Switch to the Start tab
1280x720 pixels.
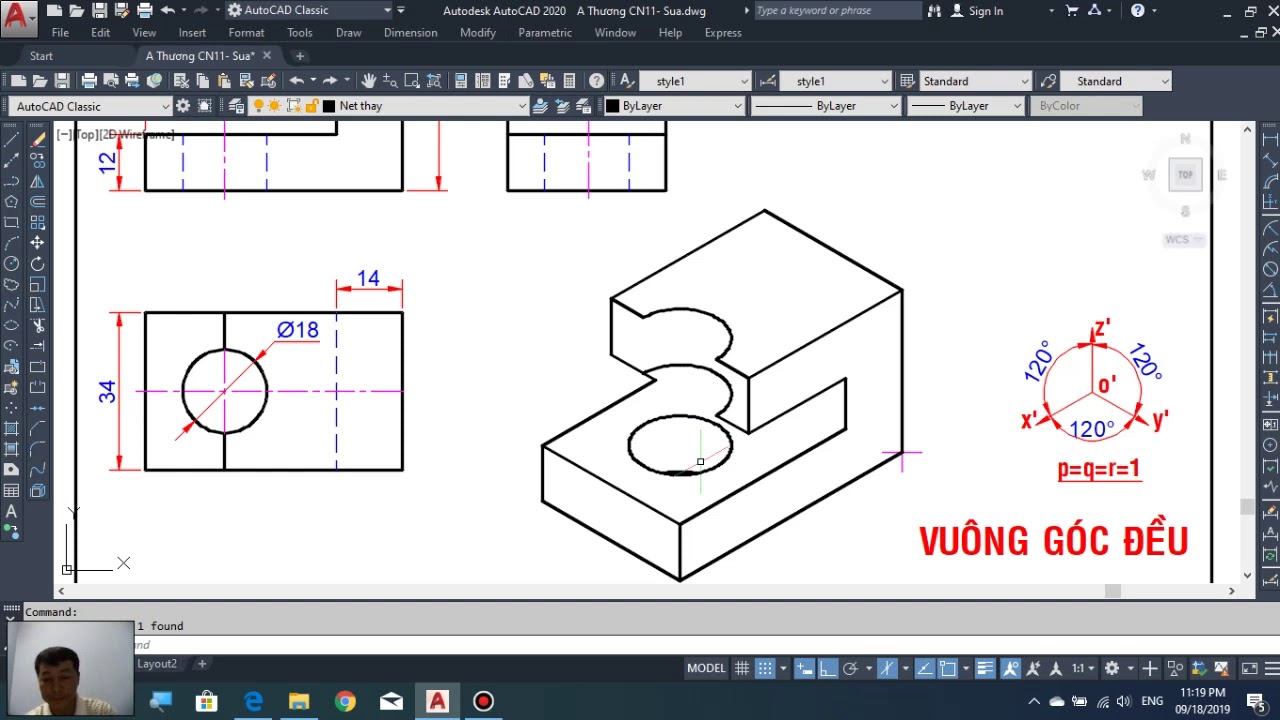point(41,56)
